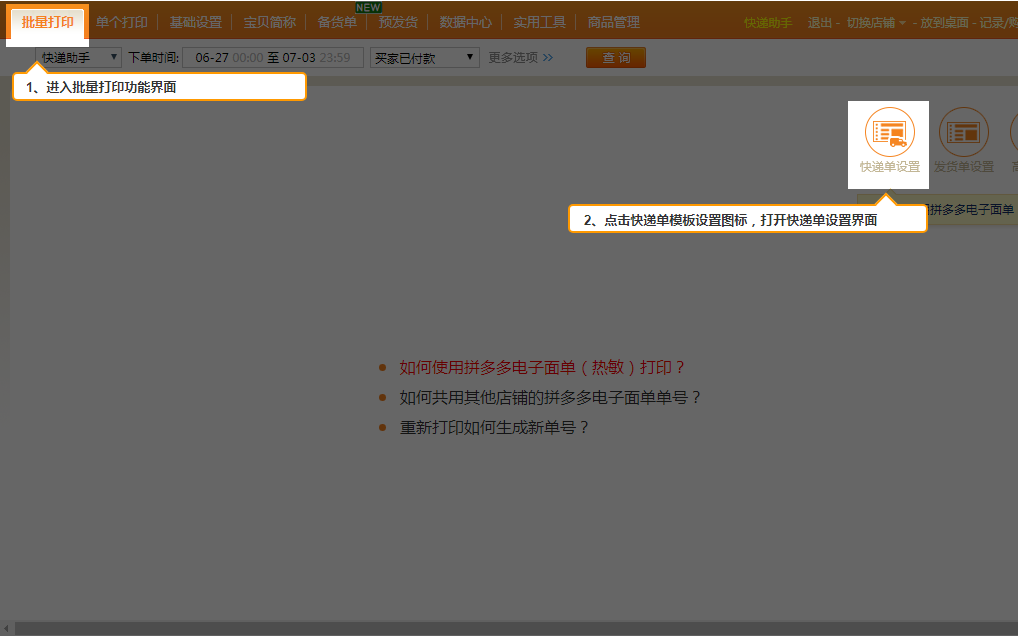The width and height of the screenshot is (1018, 636).
Task: Open 数据中心 tab
Action: 465,22
